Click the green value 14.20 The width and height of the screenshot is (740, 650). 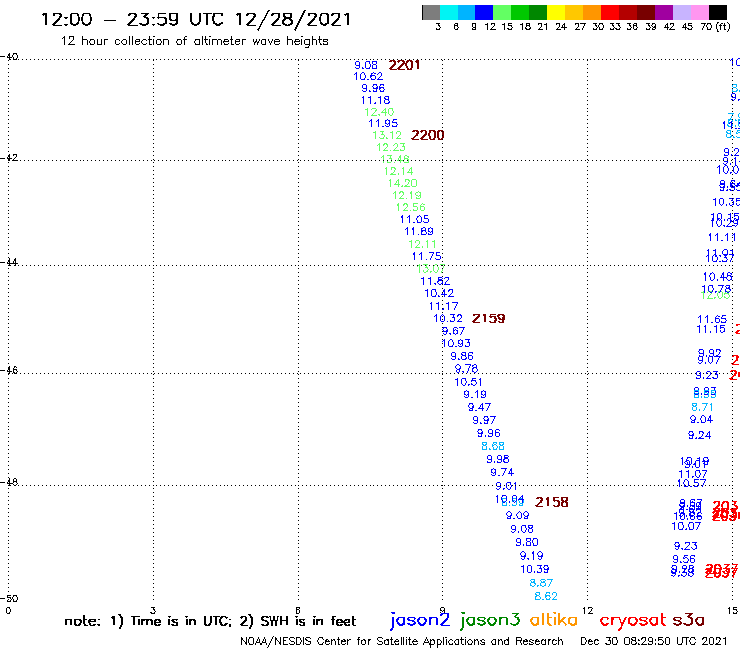(403, 183)
